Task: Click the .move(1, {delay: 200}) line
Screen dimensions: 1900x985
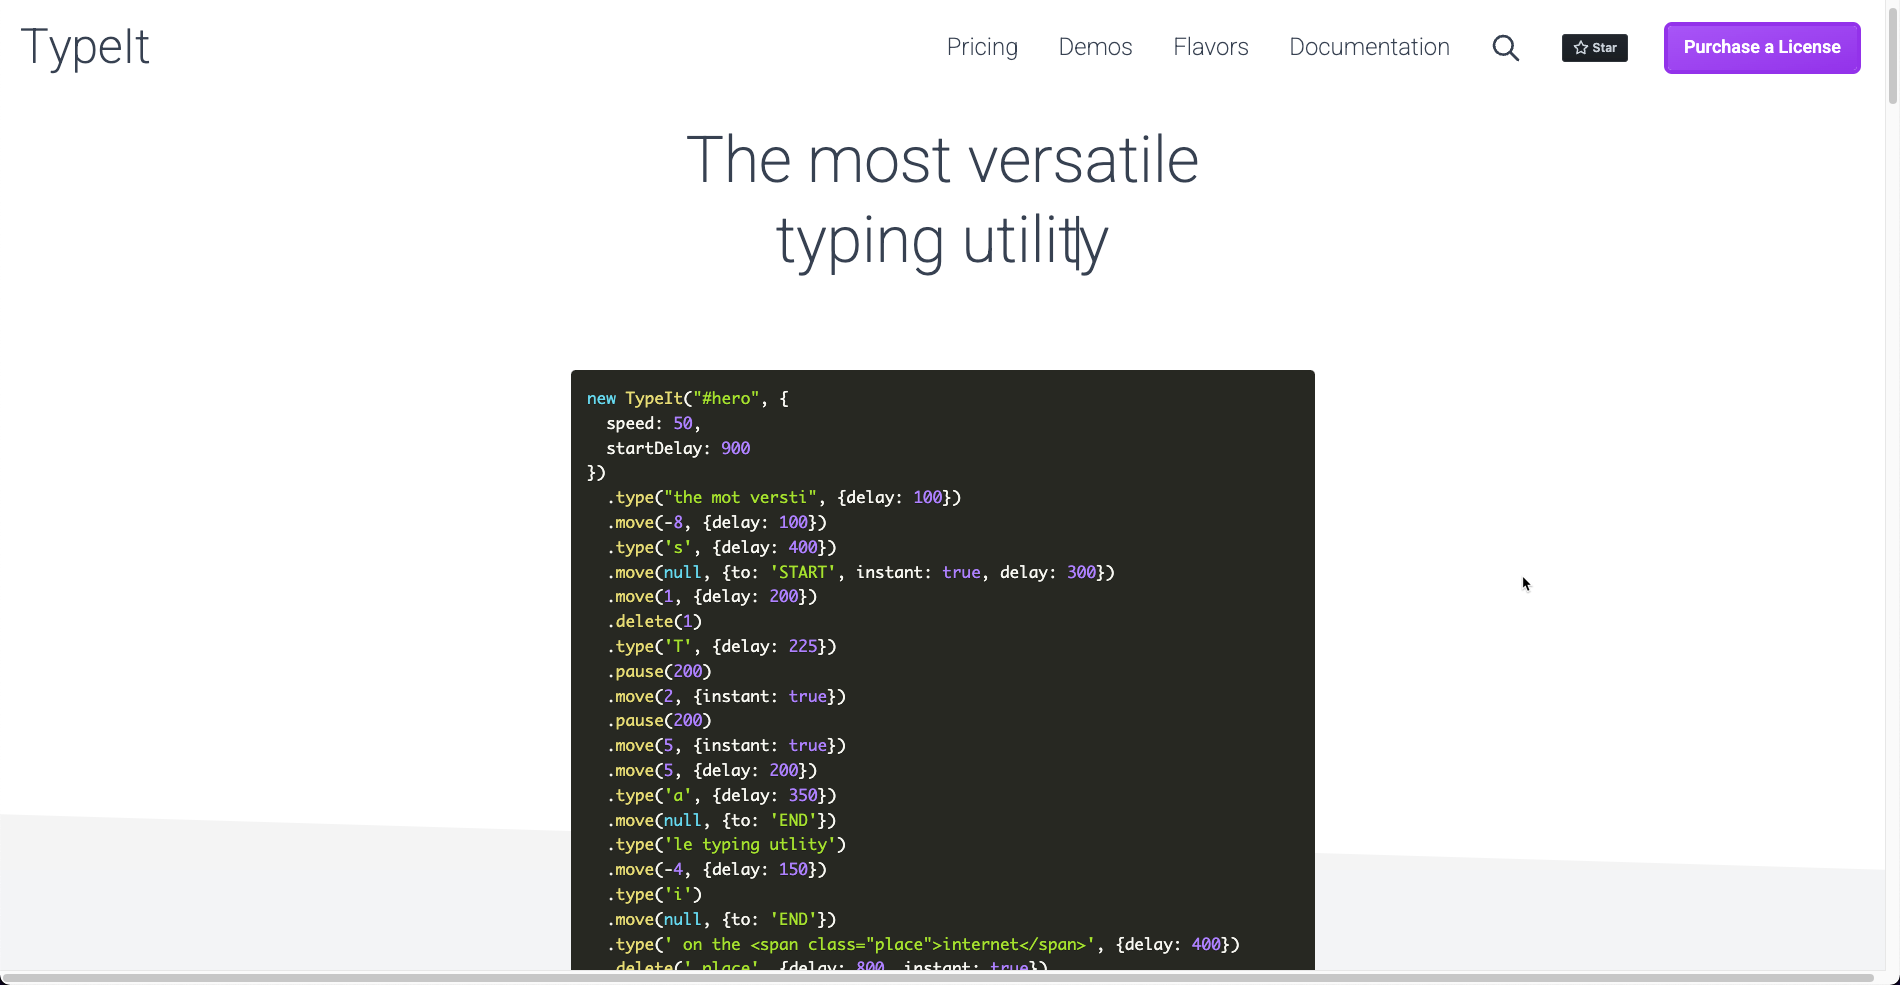Action: (712, 596)
